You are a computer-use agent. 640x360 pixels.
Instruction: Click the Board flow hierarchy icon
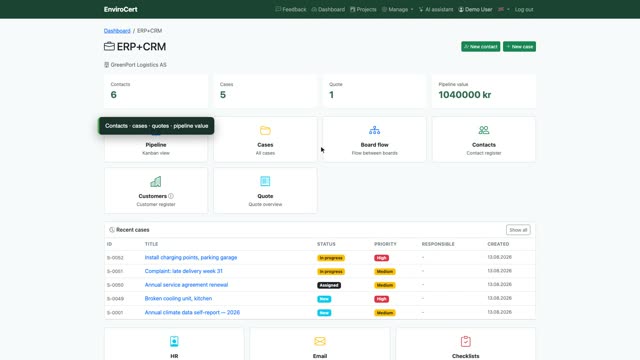pyautogui.click(x=374, y=131)
